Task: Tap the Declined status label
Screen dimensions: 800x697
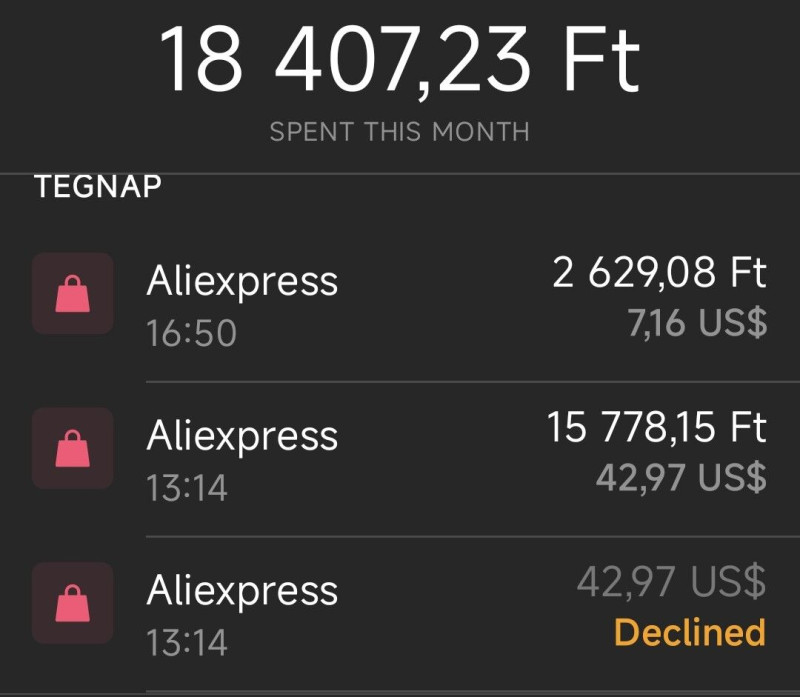Action: pyautogui.click(x=690, y=633)
